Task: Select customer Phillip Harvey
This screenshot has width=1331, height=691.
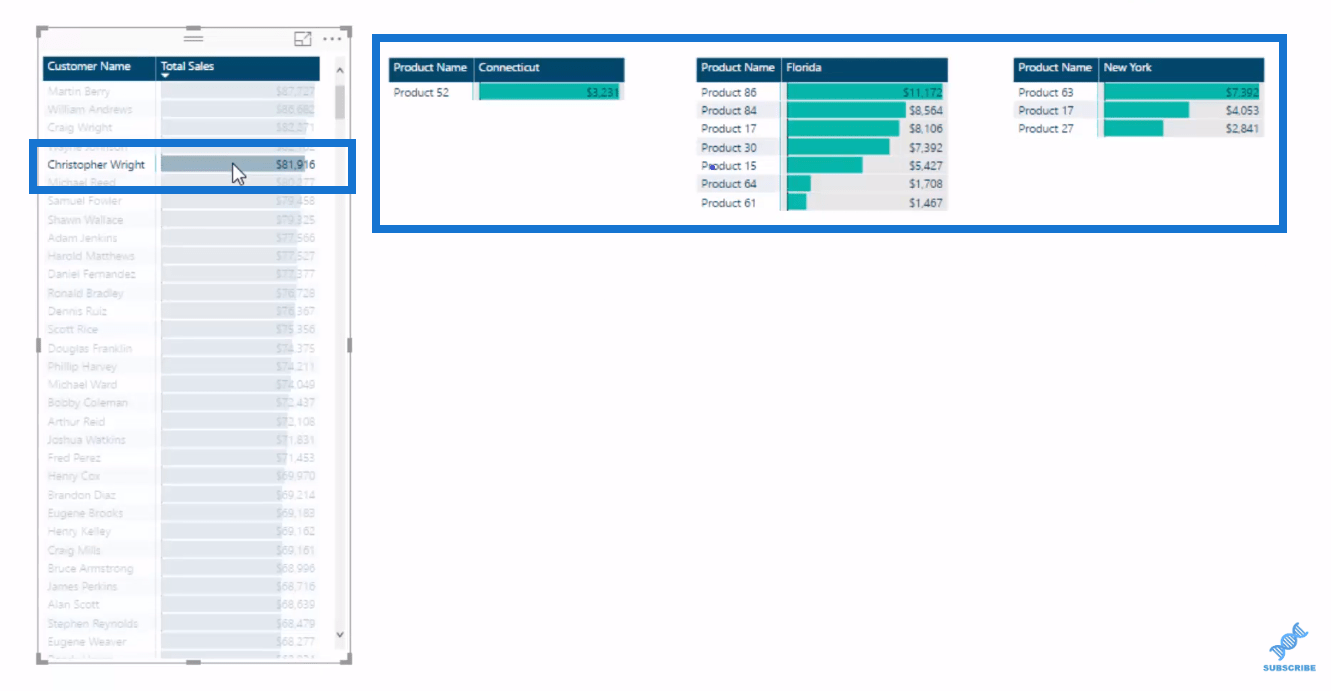Action: pyautogui.click(x=82, y=366)
